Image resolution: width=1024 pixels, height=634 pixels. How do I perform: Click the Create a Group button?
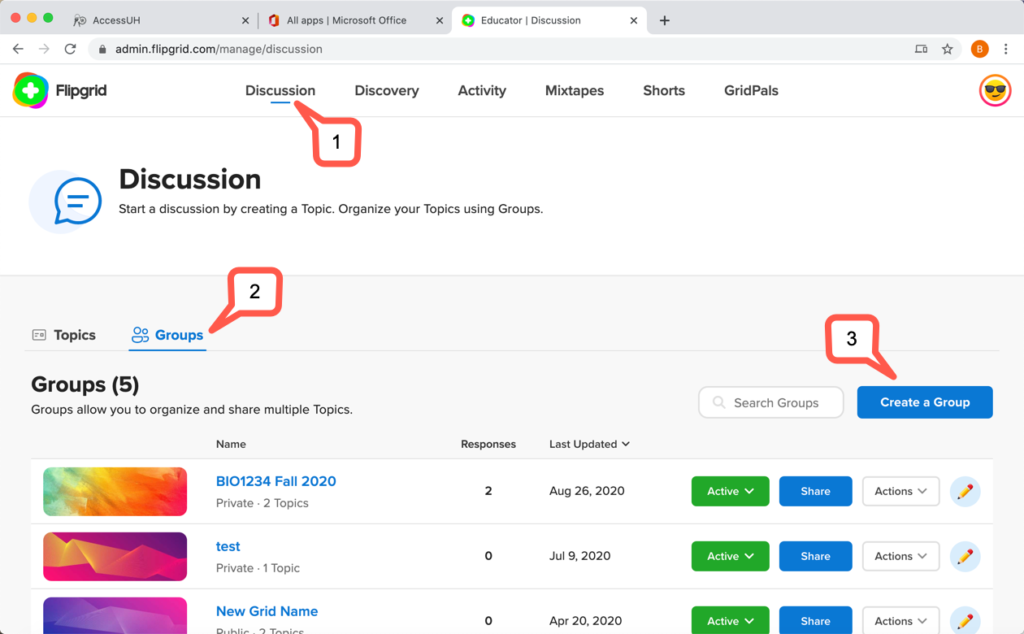[x=925, y=402]
